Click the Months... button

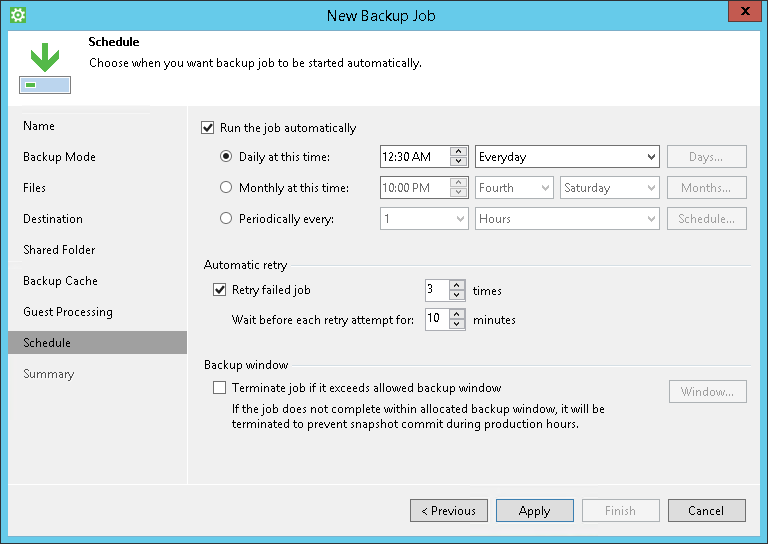point(707,188)
